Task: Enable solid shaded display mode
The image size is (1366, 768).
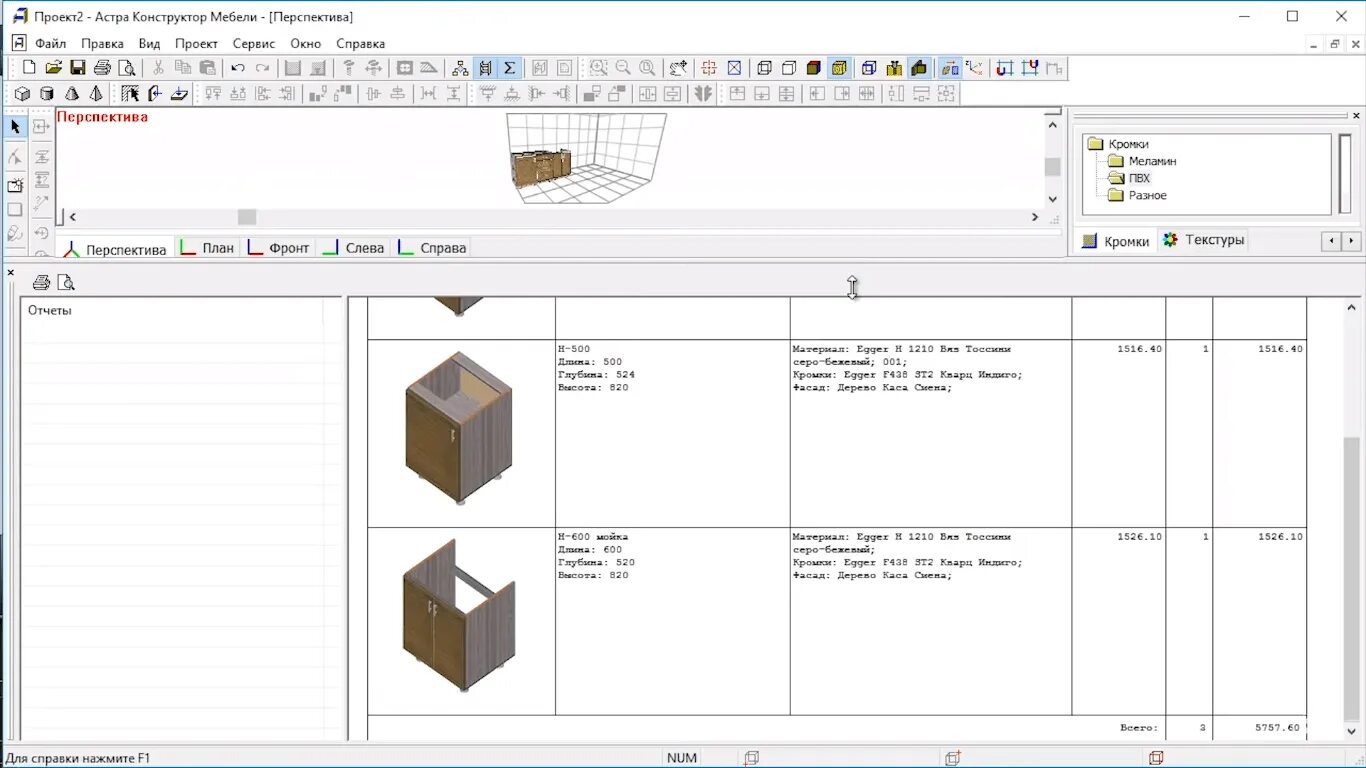Action: [814, 68]
